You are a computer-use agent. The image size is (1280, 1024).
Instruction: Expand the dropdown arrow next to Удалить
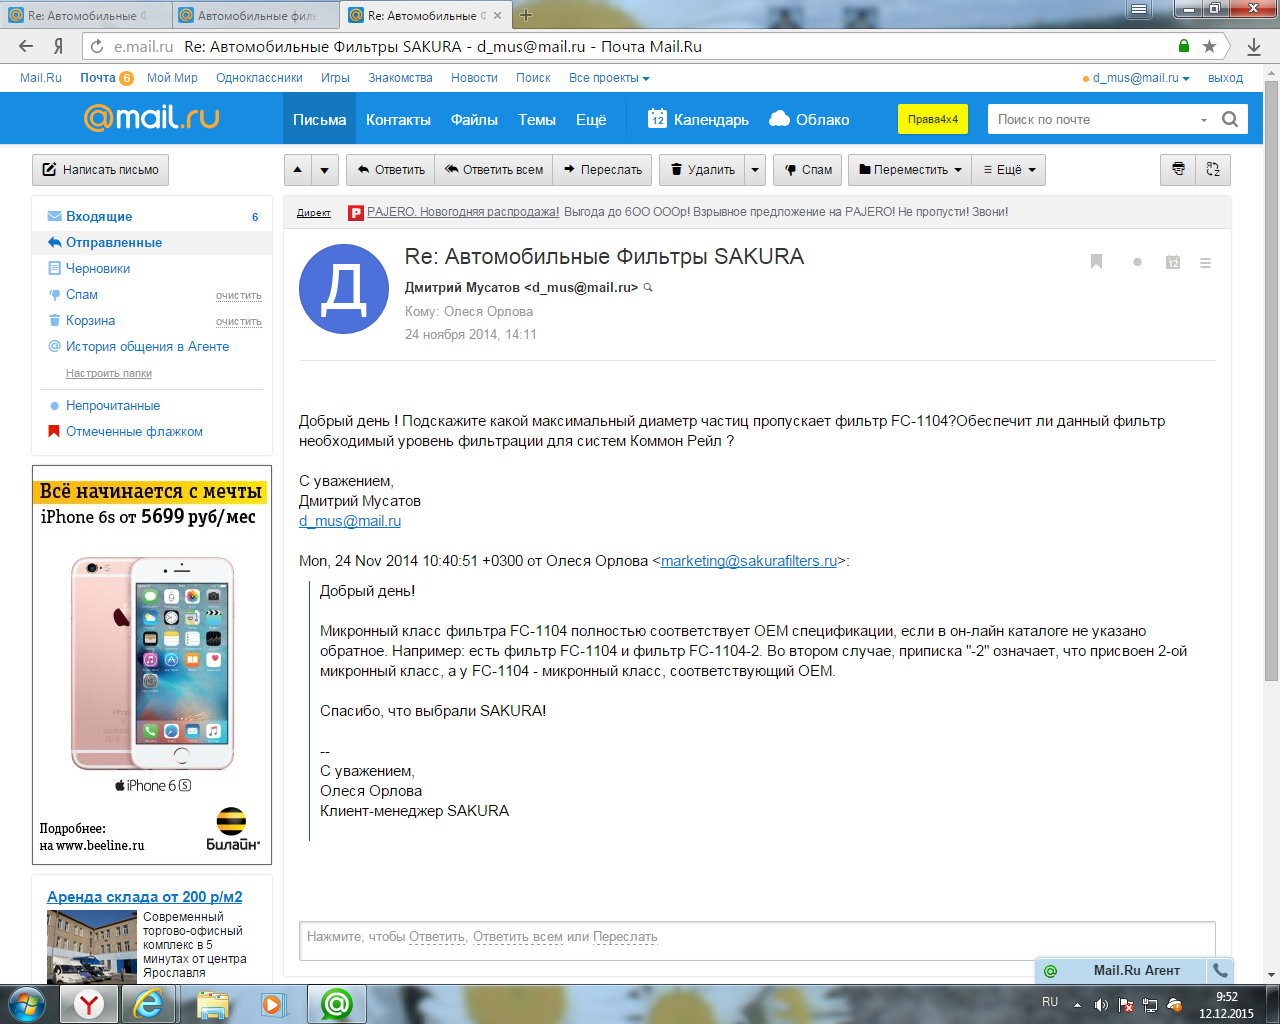click(755, 170)
